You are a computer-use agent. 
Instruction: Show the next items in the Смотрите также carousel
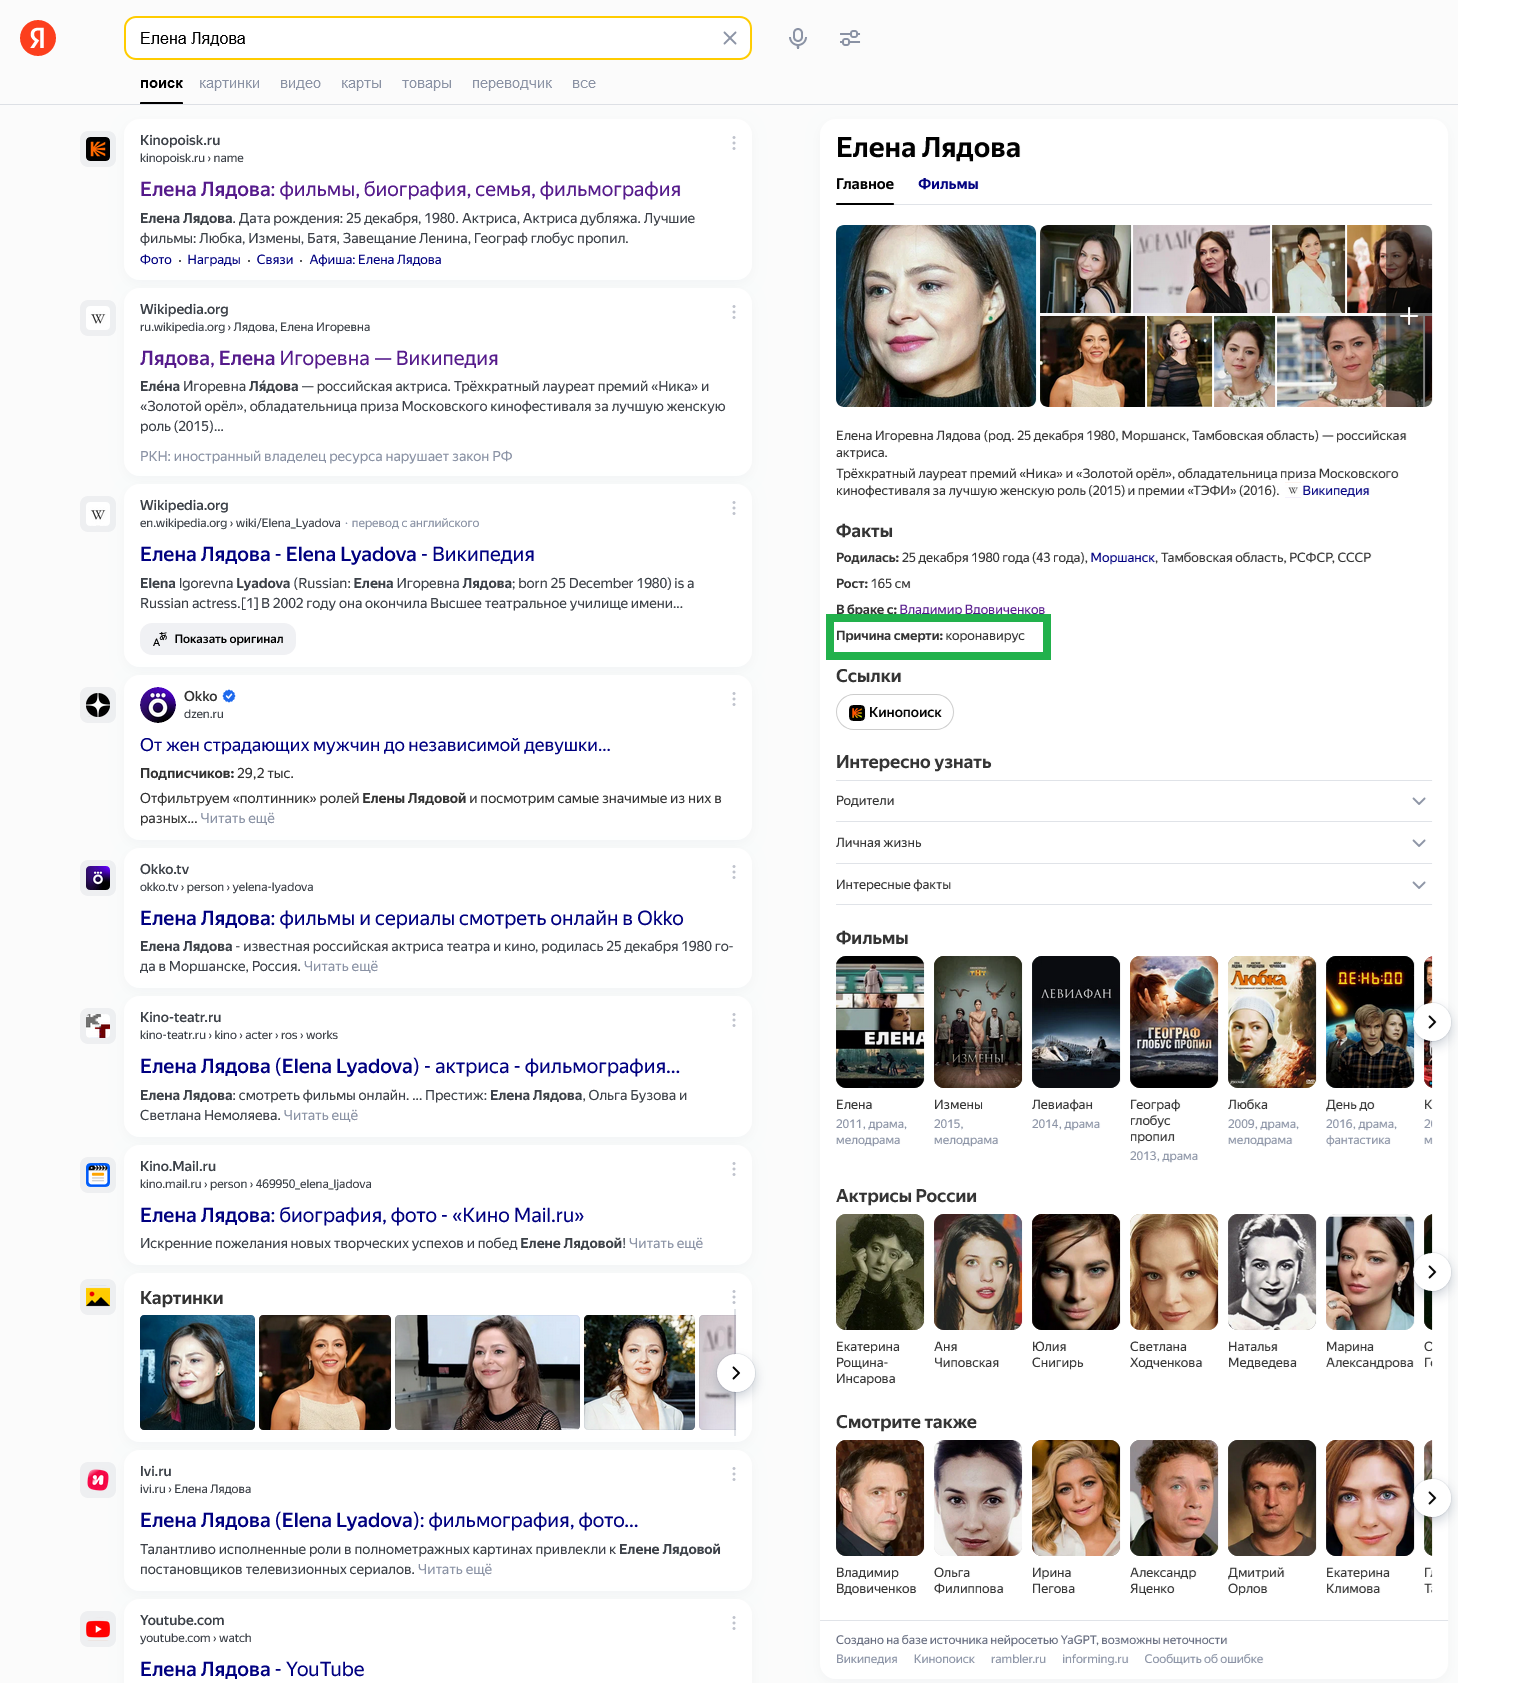[1432, 1498]
